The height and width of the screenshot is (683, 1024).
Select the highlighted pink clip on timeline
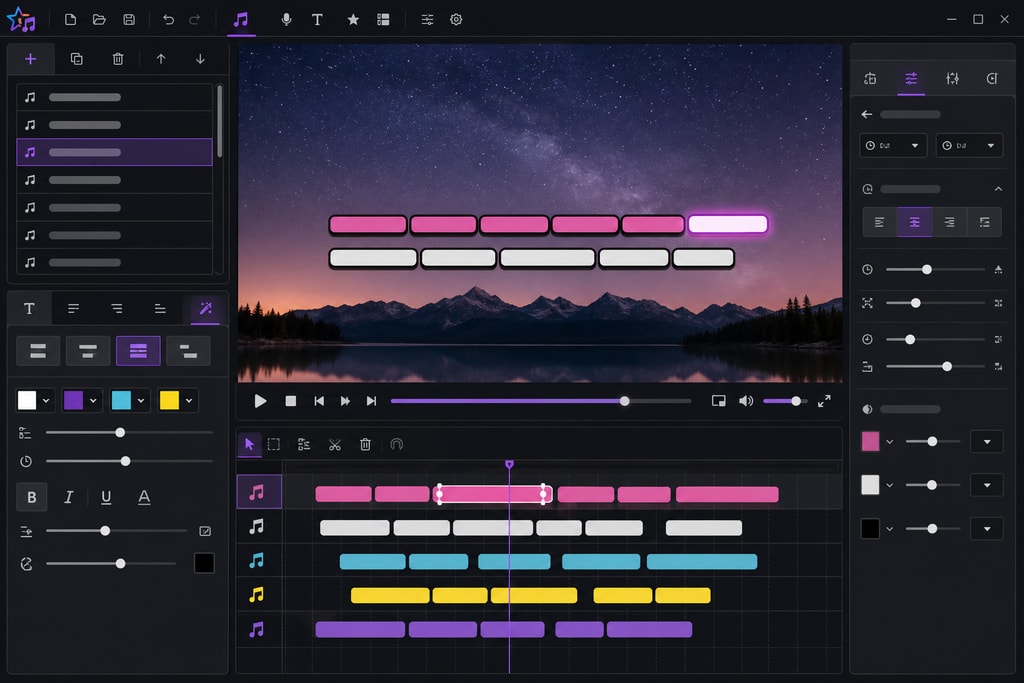[492, 494]
